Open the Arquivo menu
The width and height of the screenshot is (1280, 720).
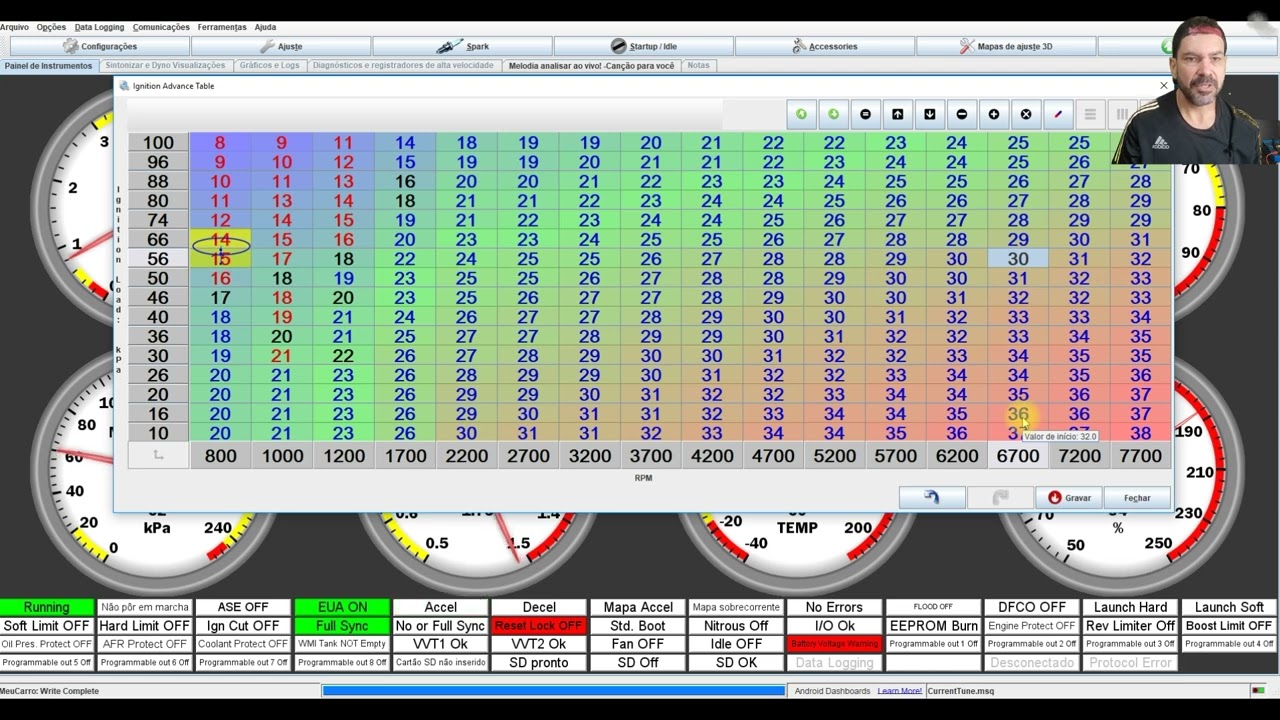(x=14, y=27)
